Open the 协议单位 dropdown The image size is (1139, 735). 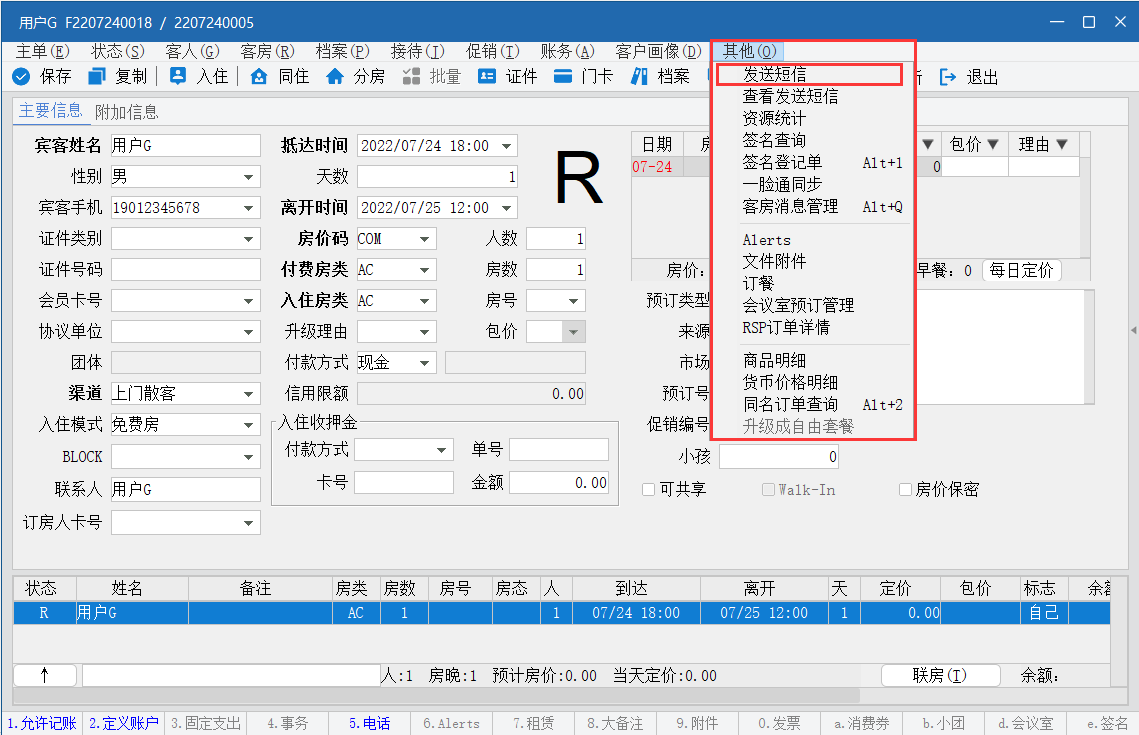[248, 332]
